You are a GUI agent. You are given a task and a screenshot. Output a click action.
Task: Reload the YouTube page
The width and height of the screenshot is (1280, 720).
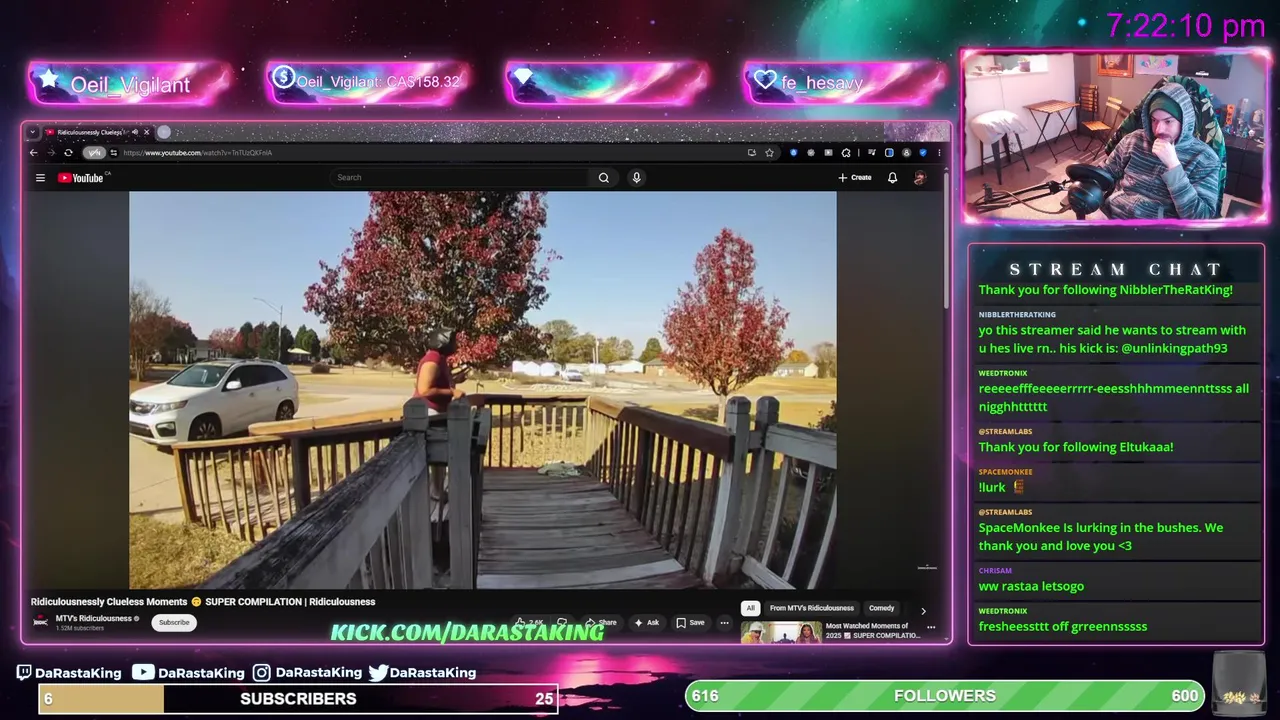pyautogui.click(x=68, y=153)
